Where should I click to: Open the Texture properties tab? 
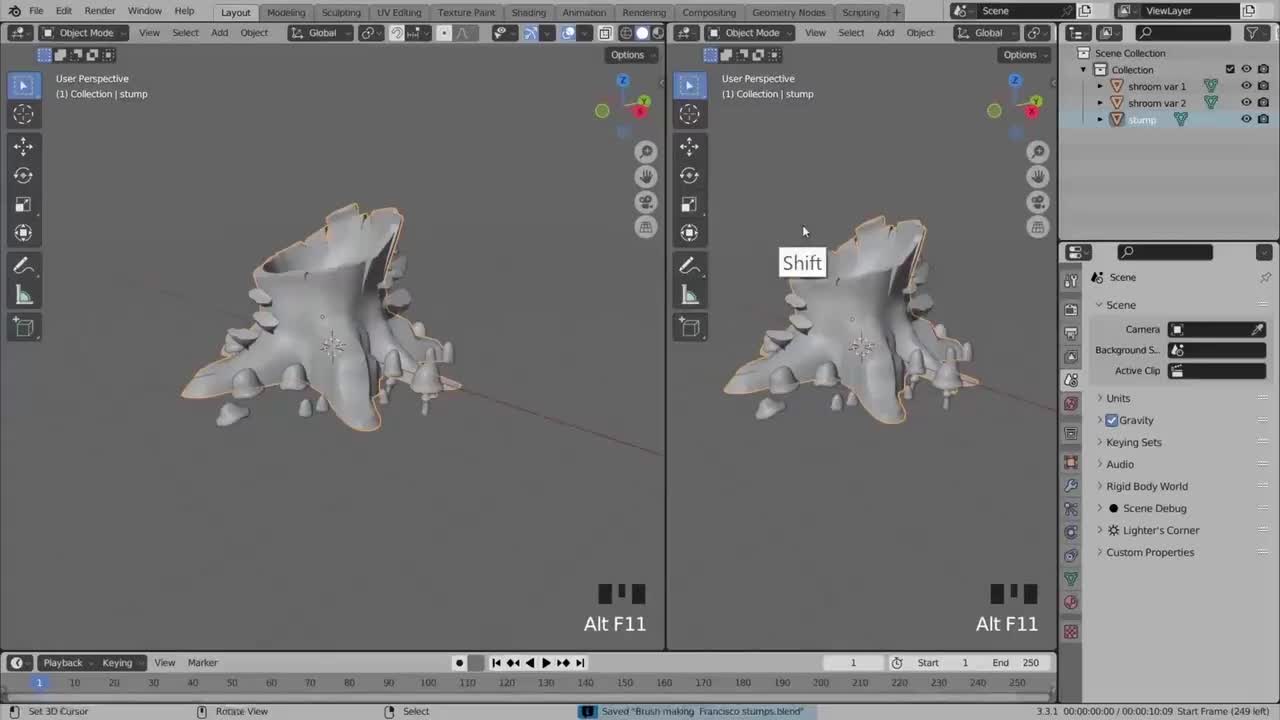click(1071, 632)
